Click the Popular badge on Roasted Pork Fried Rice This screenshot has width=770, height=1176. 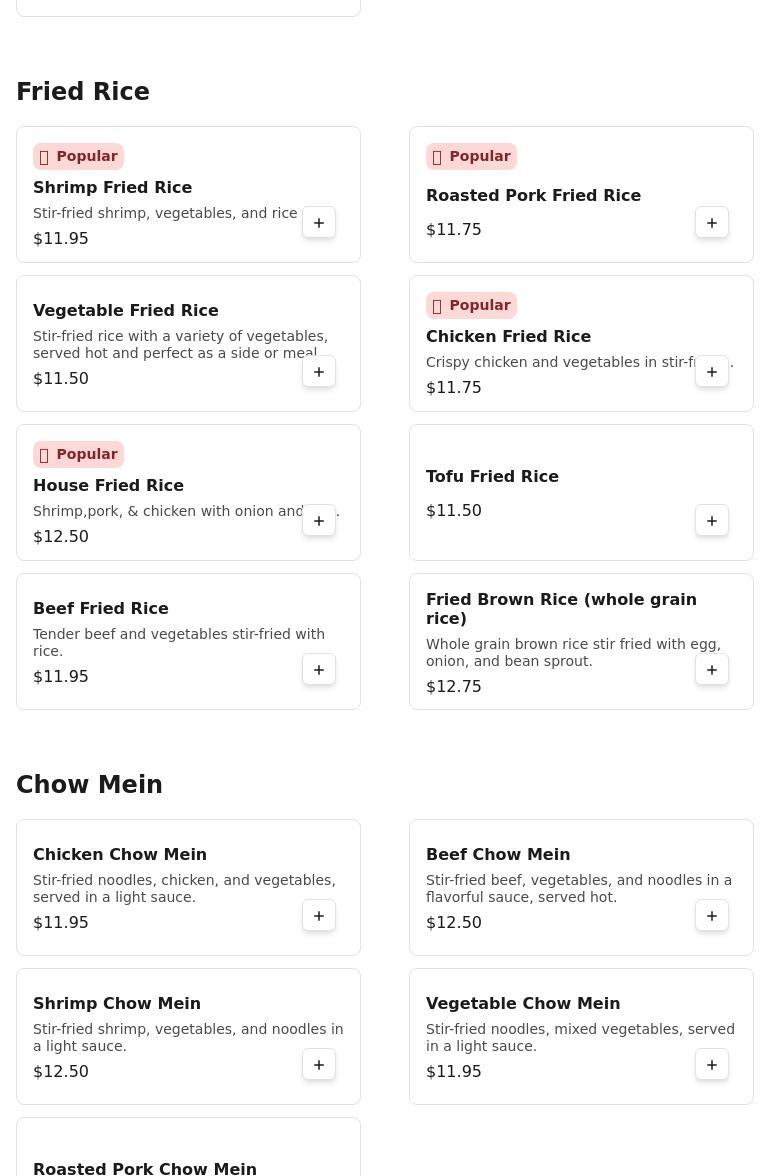pyautogui.click(x=471, y=157)
